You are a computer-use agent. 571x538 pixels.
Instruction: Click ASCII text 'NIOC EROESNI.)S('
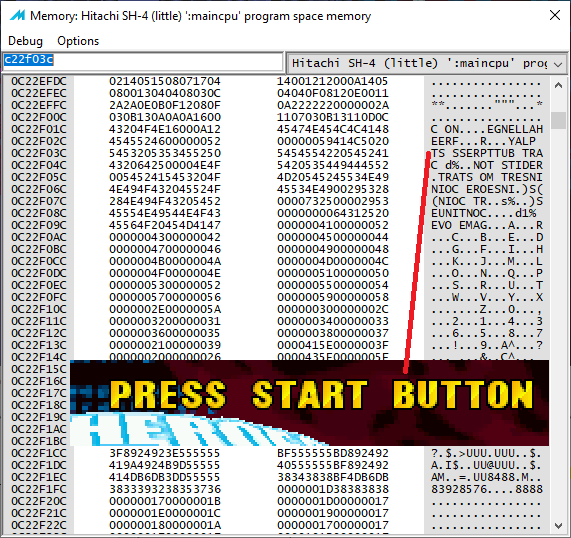click(x=487, y=189)
